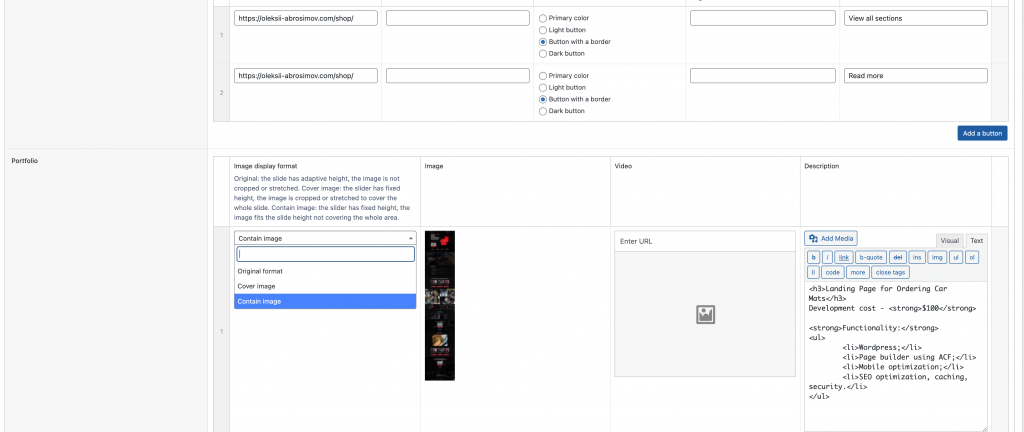Click into the description HTML text area
The width and height of the screenshot is (1024, 432).
(895, 356)
